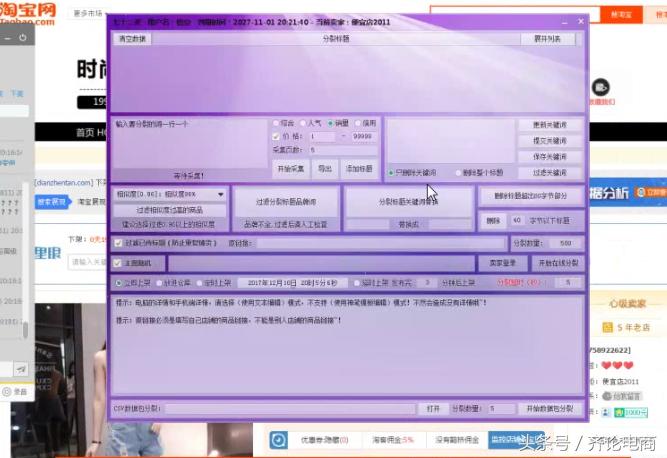This screenshot has width=667, height=458.
Task: Select the 只删除关键词 radio option
Action: click(x=391, y=173)
